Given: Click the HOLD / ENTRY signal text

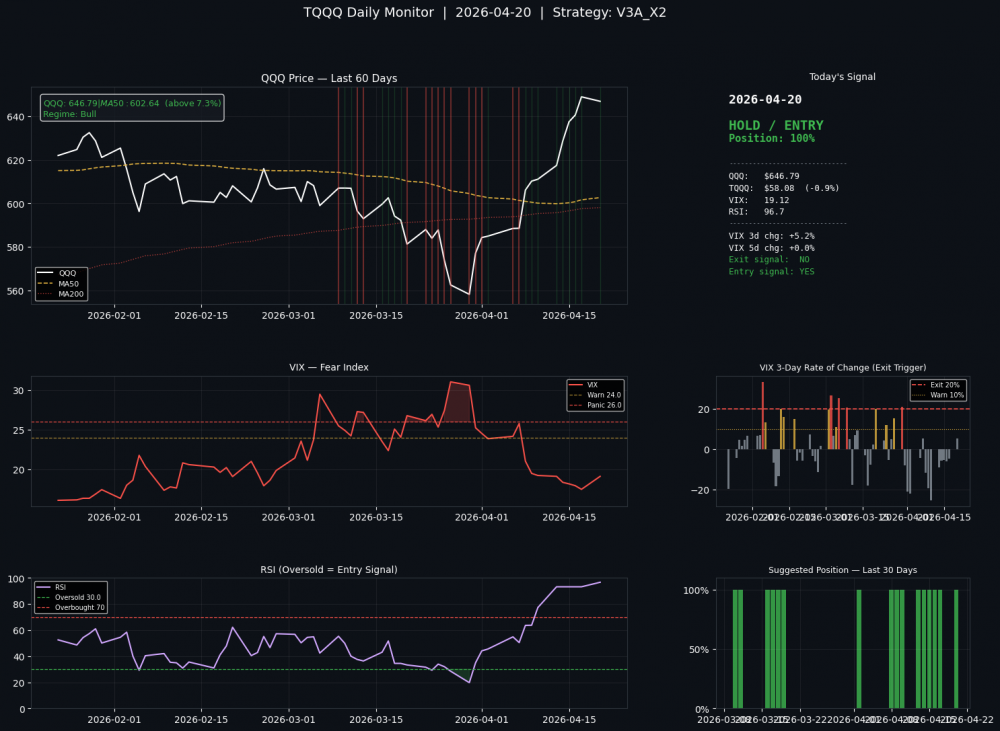Looking at the screenshot, I should (x=776, y=125).
